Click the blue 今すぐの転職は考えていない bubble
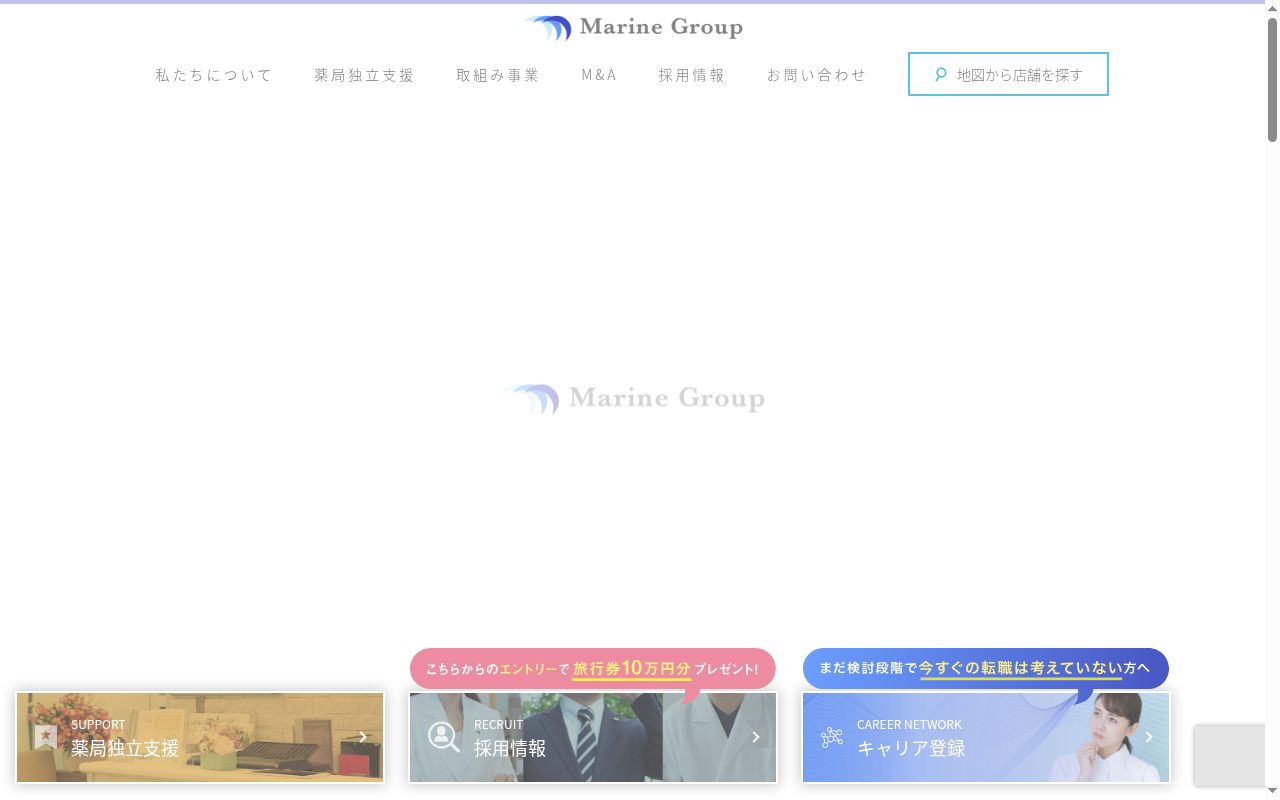The image size is (1280, 800). (986, 668)
